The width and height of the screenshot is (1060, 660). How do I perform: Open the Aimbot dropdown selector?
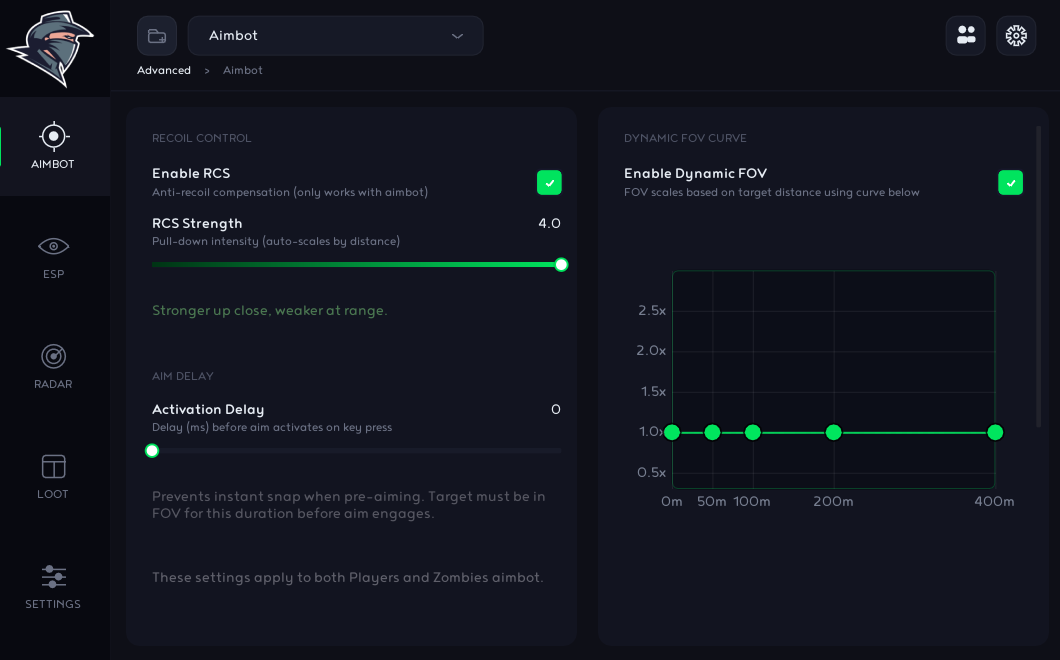click(335, 36)
